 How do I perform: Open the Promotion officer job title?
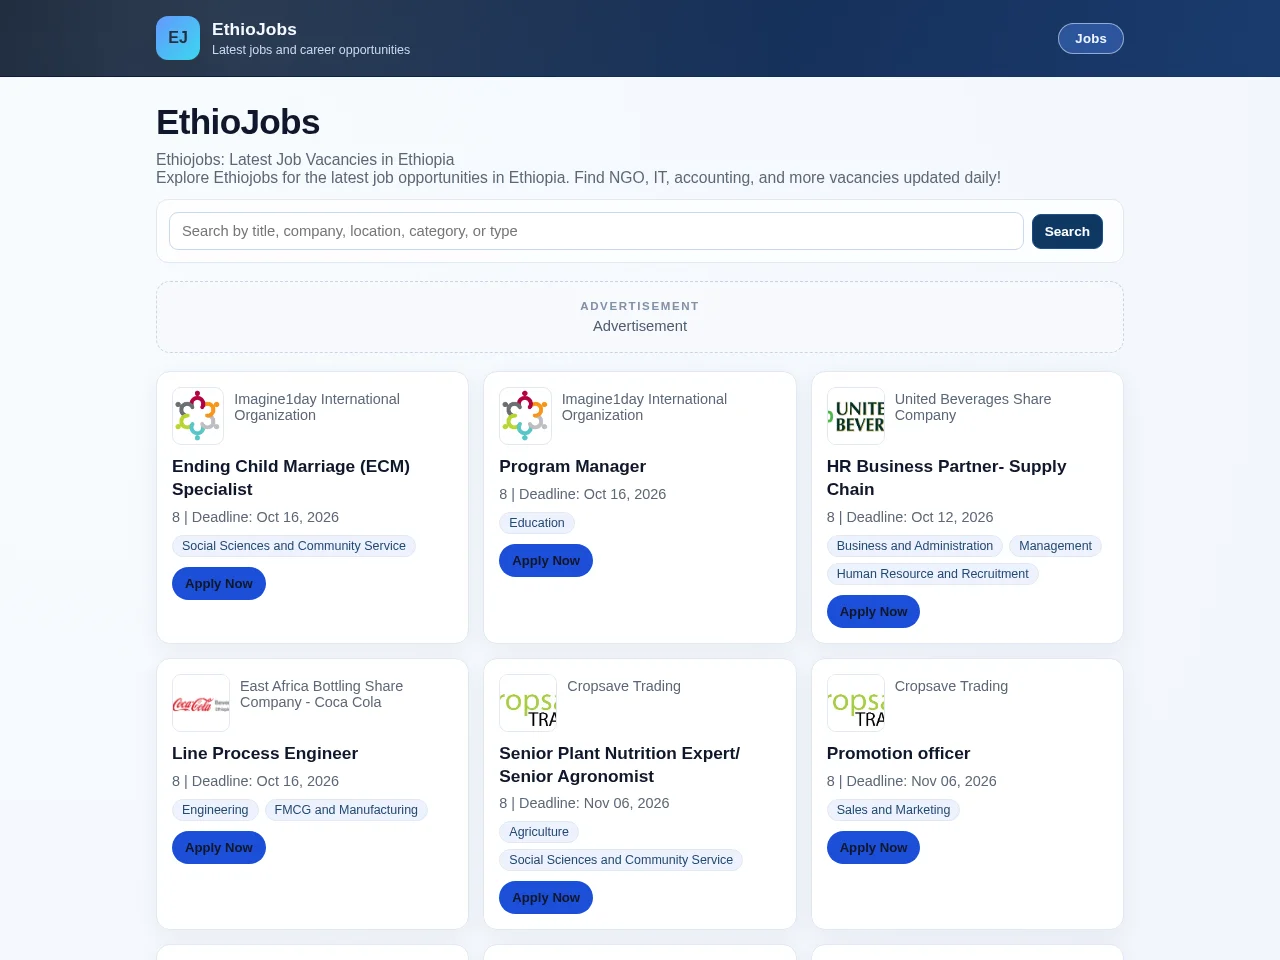click(898, 754)
